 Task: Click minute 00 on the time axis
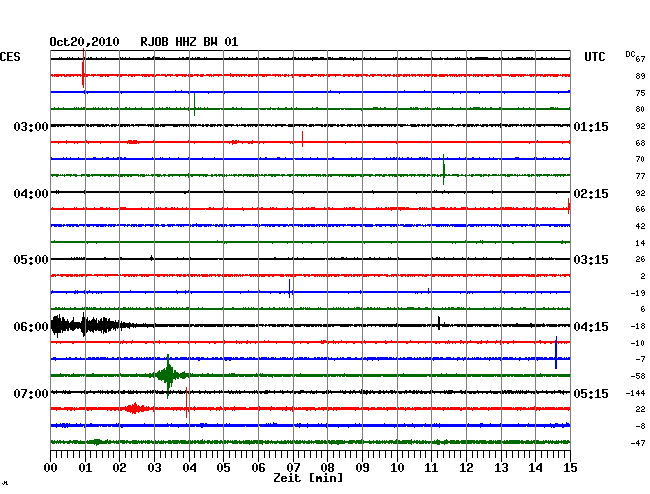click(x=51, y=467)
